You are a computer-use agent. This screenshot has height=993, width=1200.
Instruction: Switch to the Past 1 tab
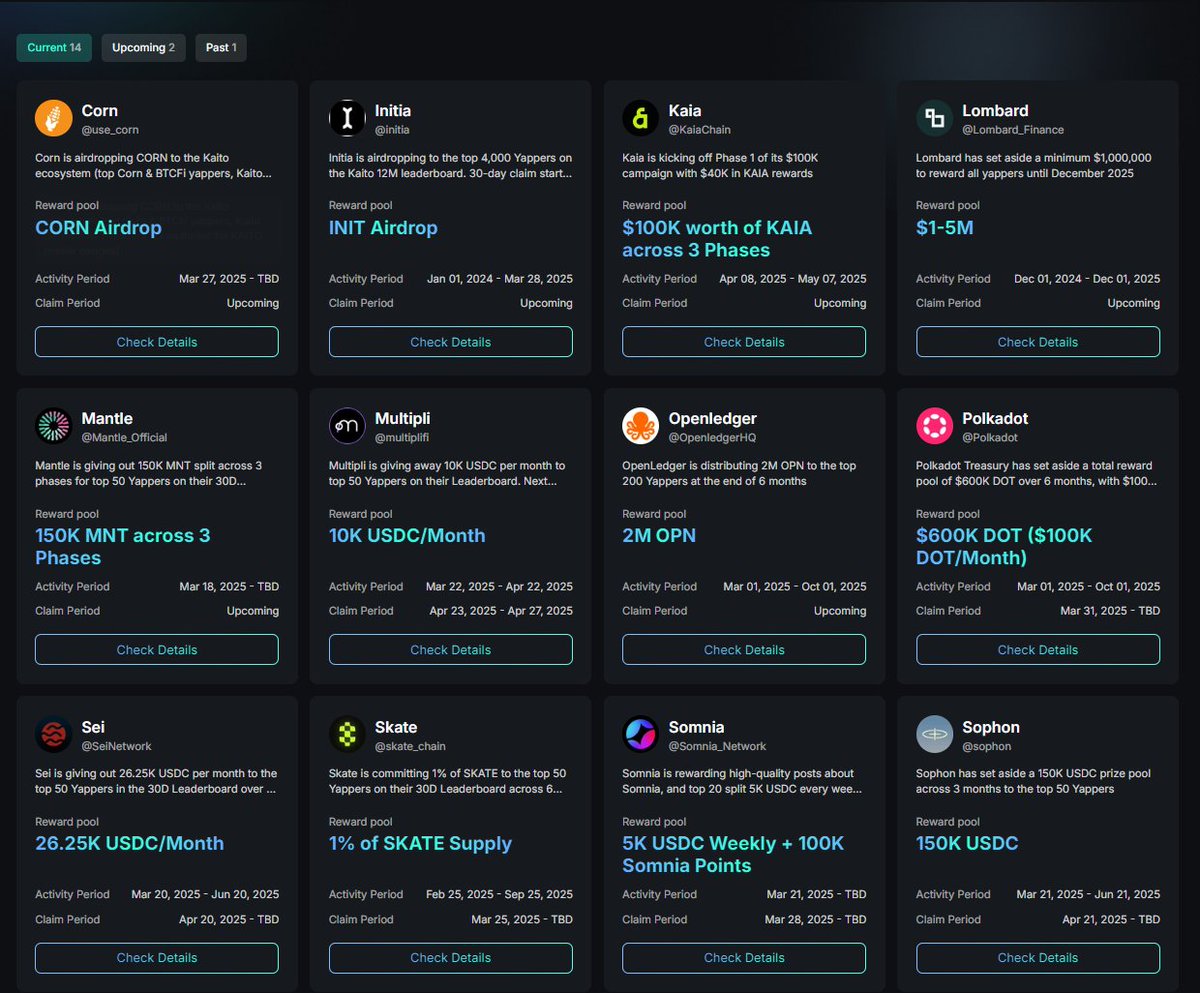(x=221, y=48)
